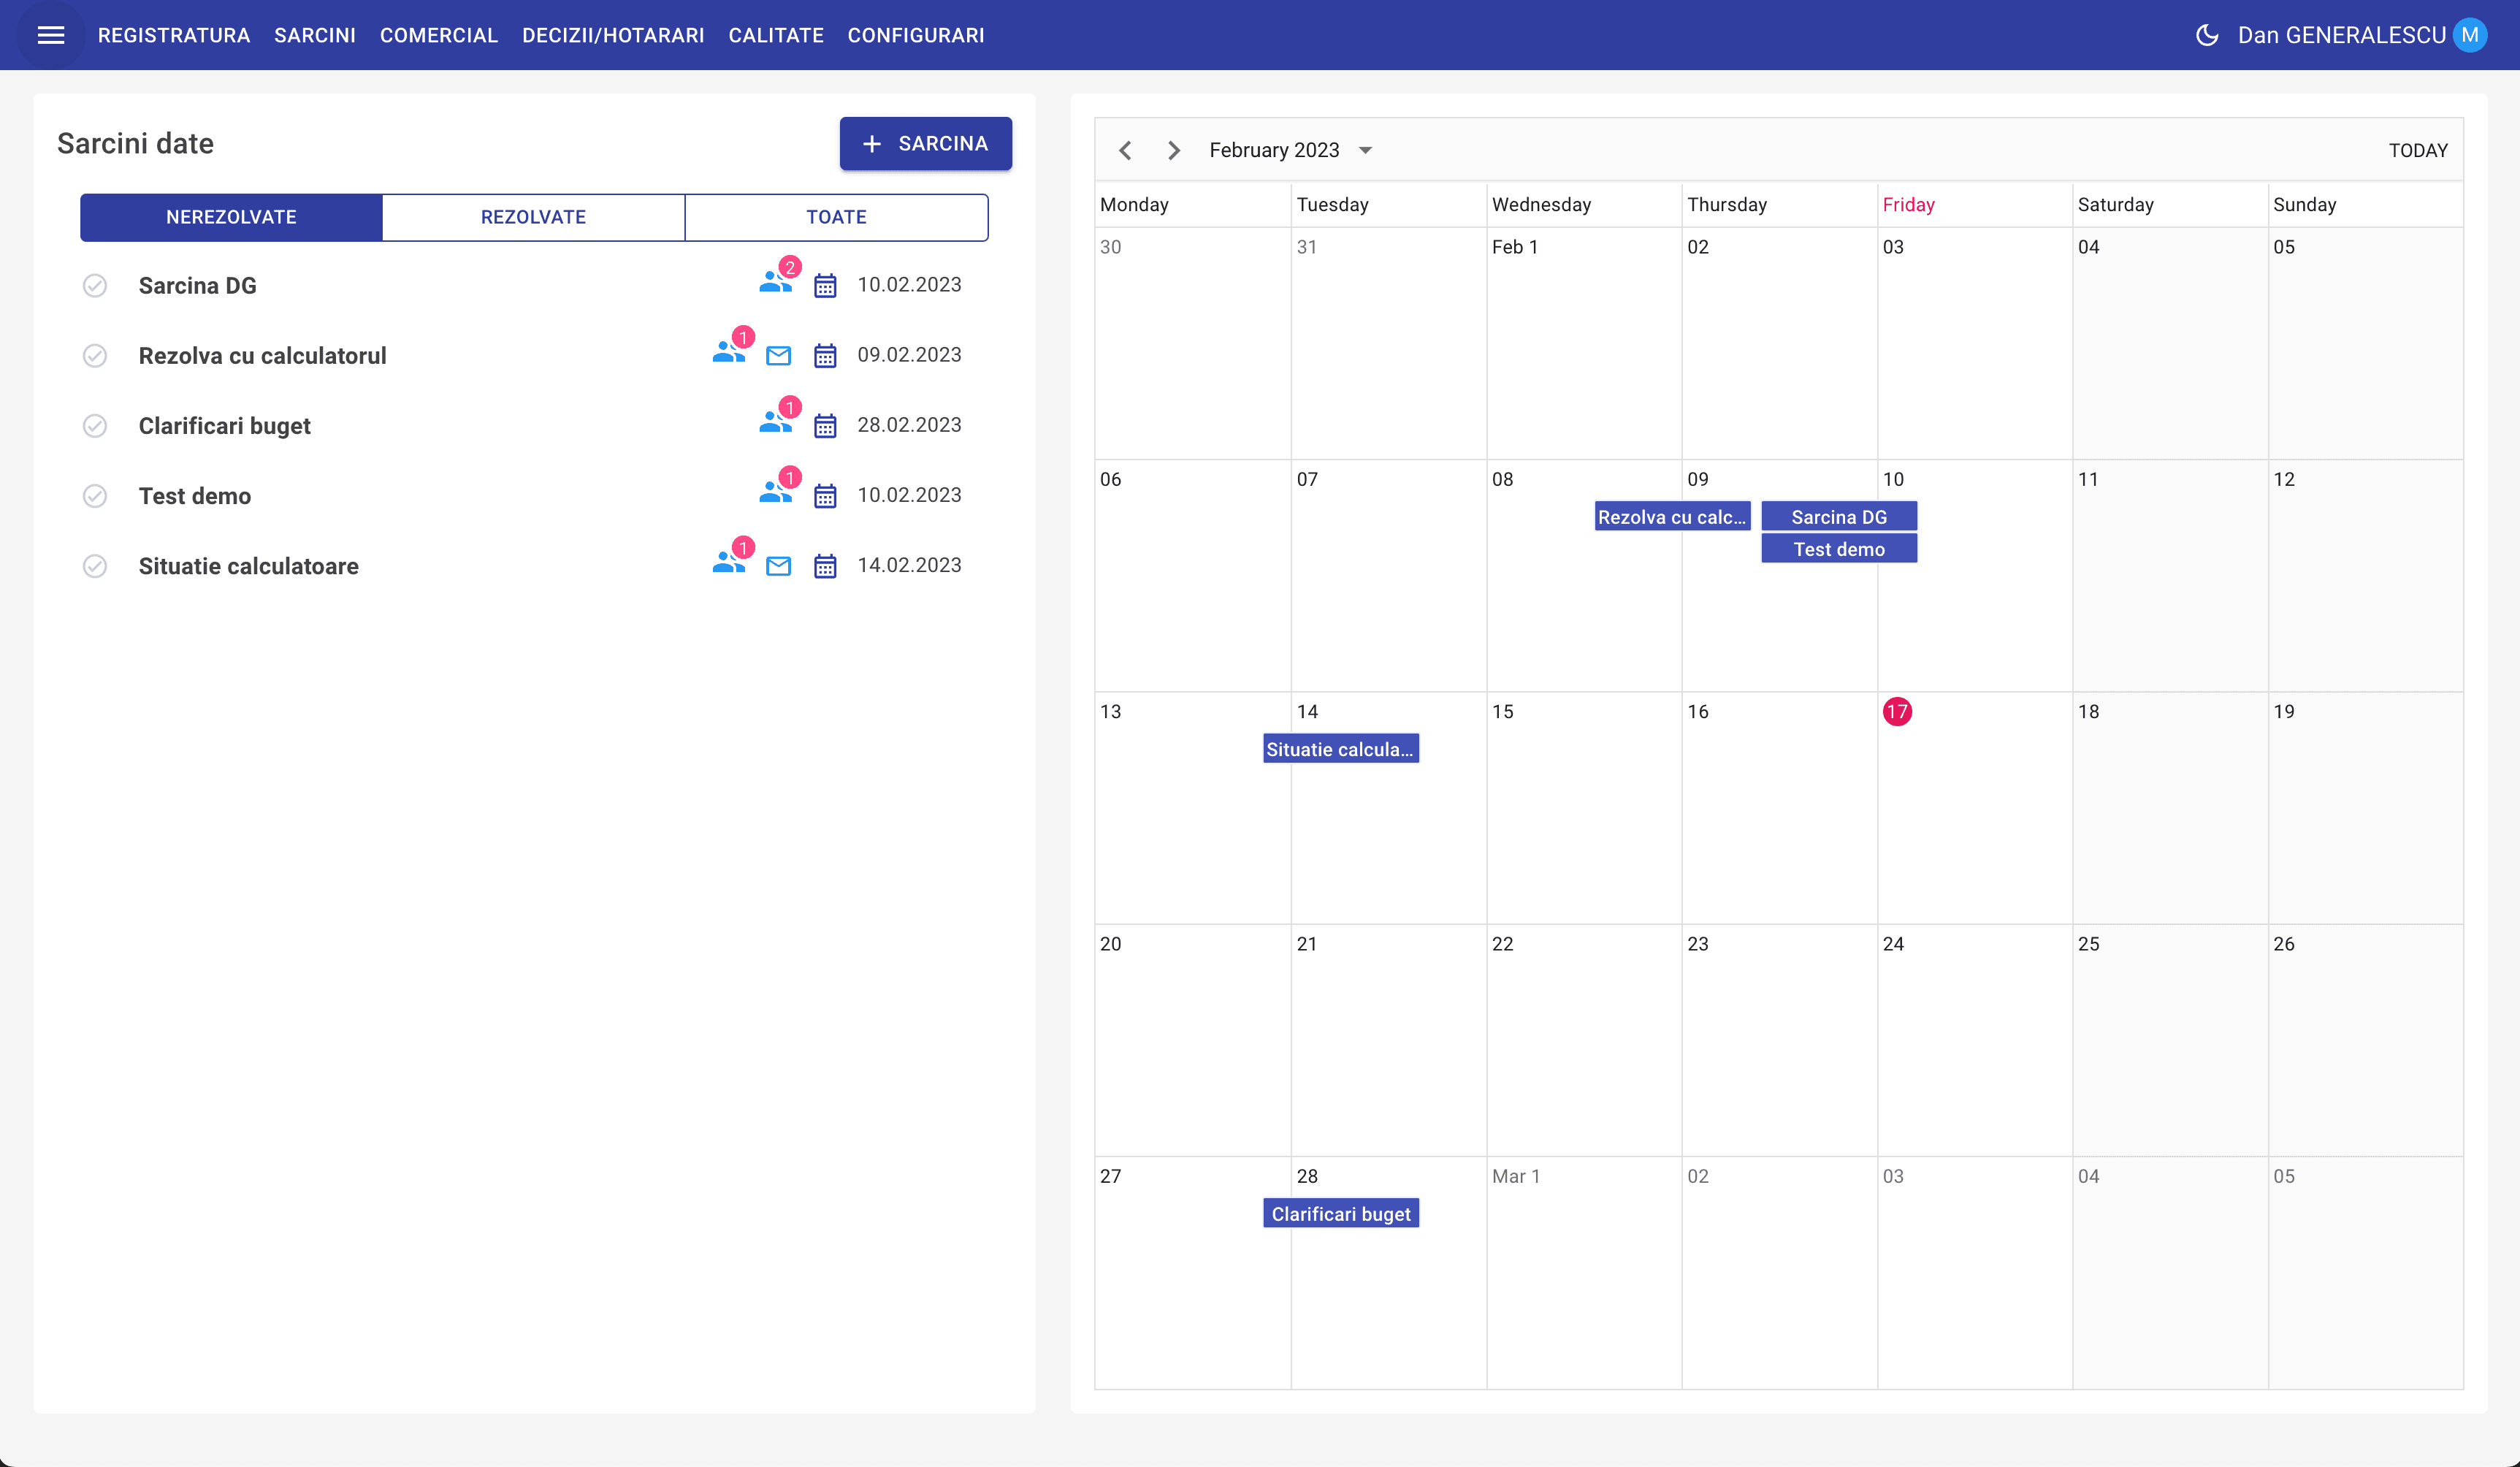Open the hamburger navigation menu
Viewport: 2520px width, 1467px height.
[x=51, y=35]
